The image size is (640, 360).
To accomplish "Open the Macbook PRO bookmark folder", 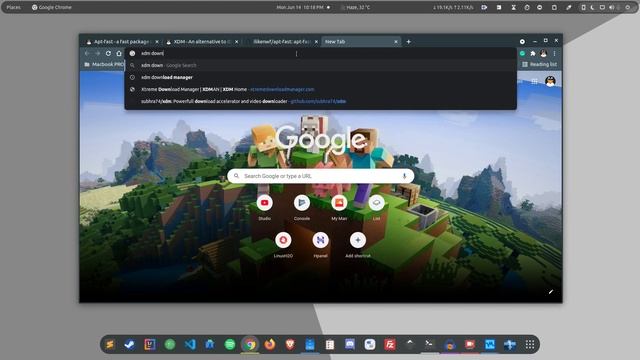I will (104, 64).
